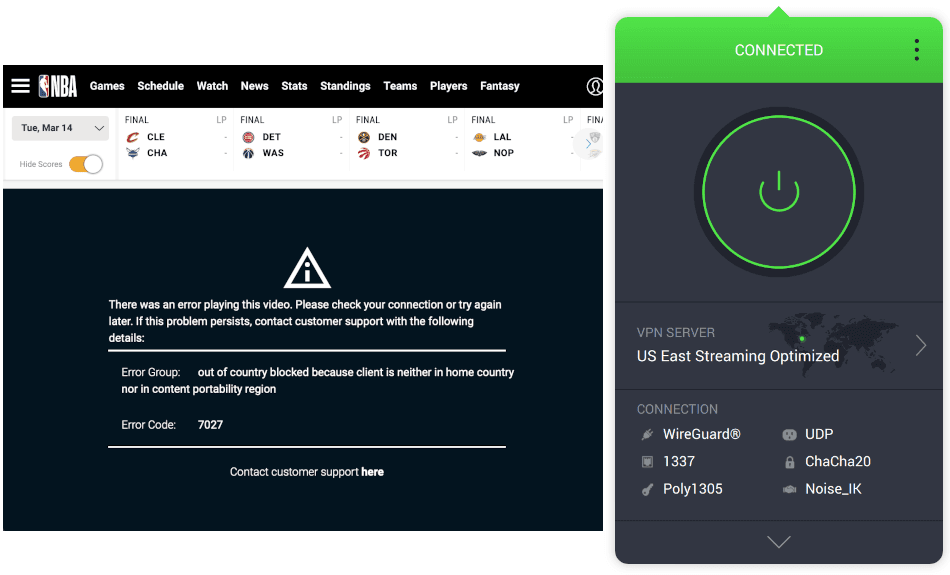Open the user account profile icon
The image size is (950, 575).
(594, 86)
